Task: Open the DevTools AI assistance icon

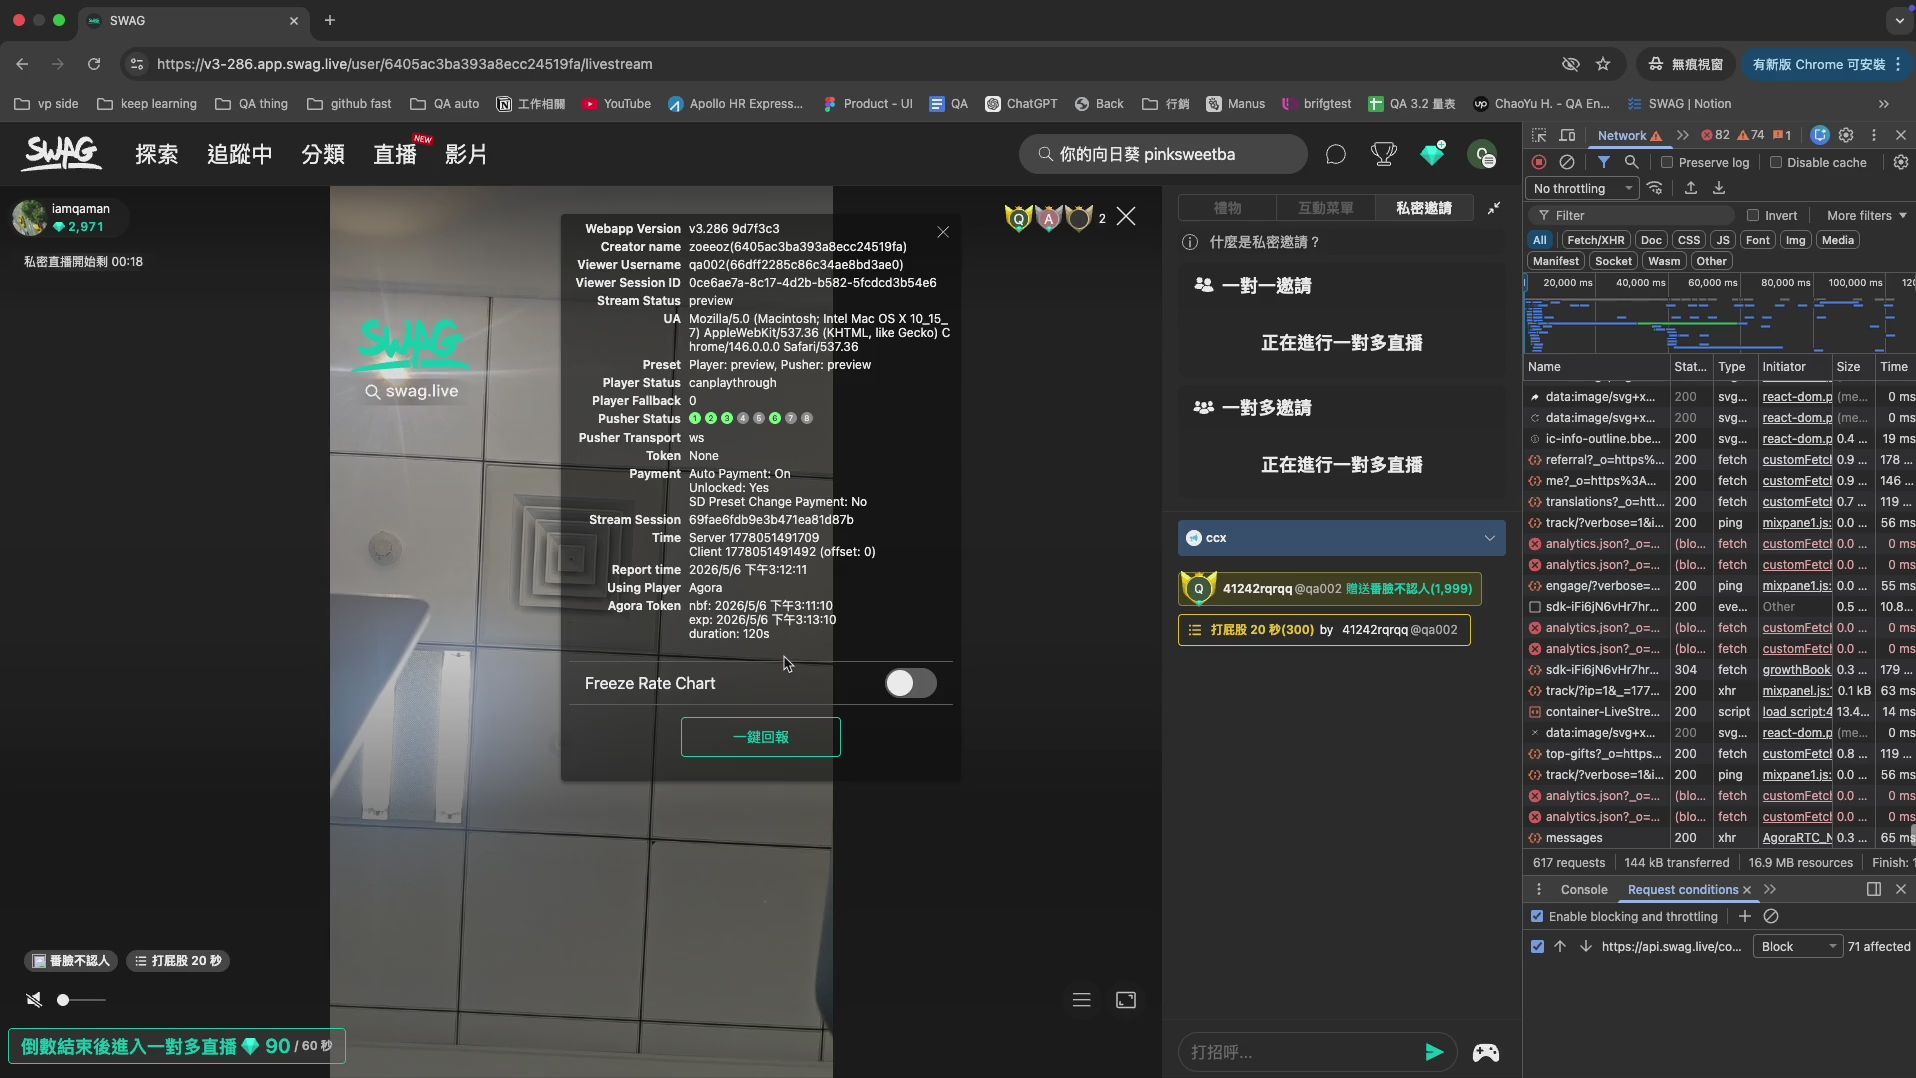Action: point(1820,135)
